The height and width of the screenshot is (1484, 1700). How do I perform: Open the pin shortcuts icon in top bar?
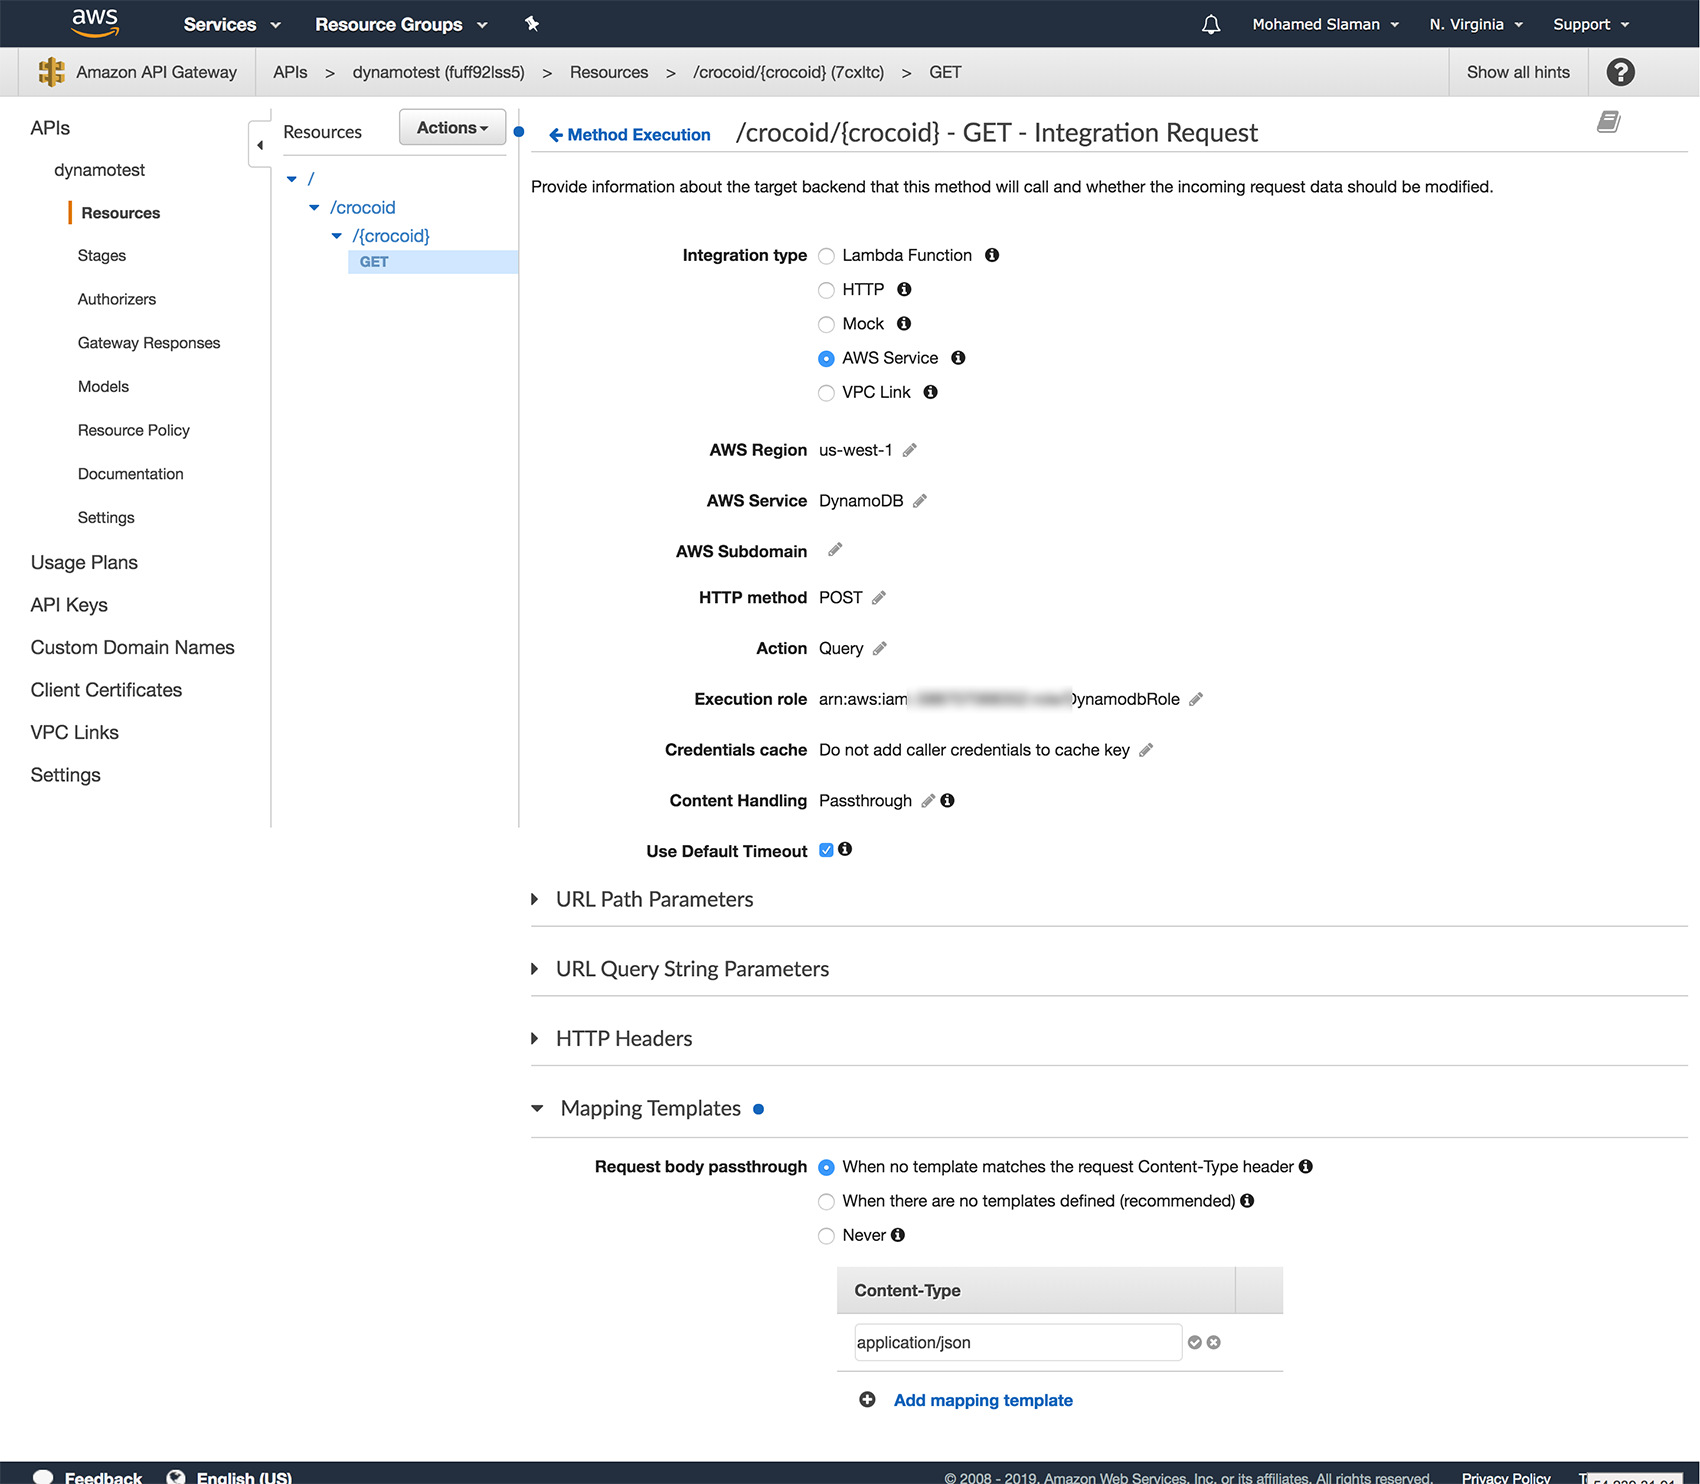tap(532, 24)
